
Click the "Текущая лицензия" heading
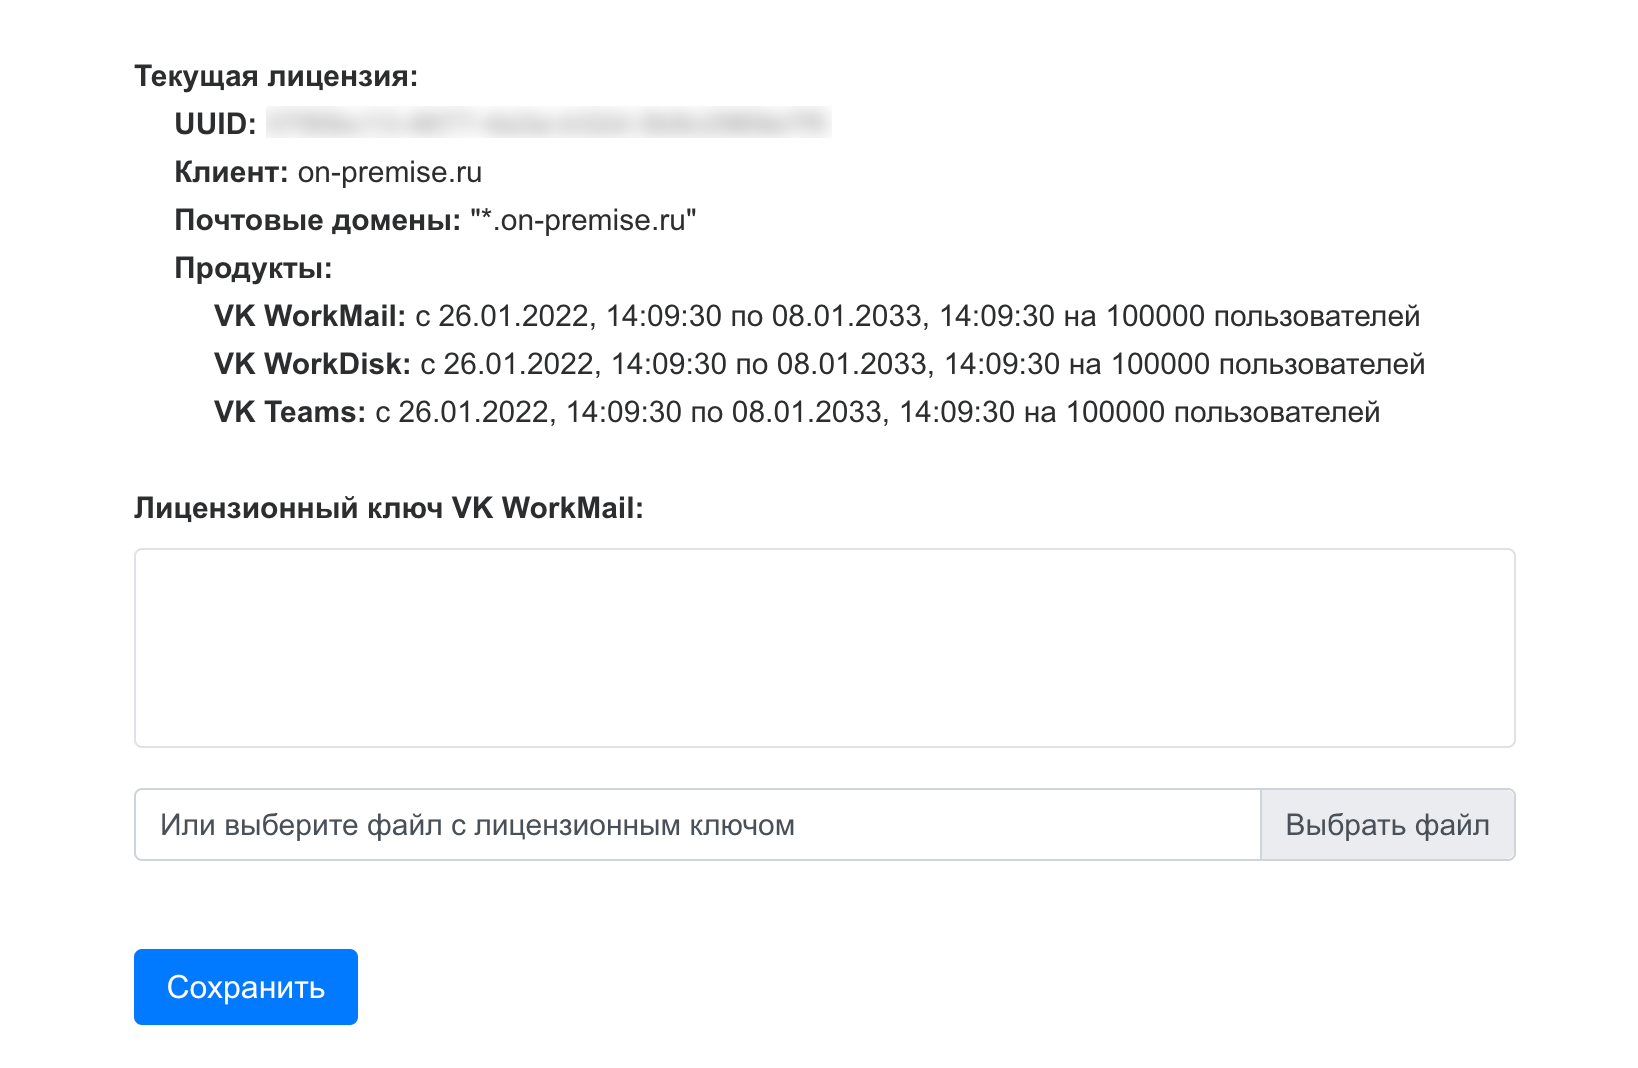pyautogui.click(x=276, y=76)
